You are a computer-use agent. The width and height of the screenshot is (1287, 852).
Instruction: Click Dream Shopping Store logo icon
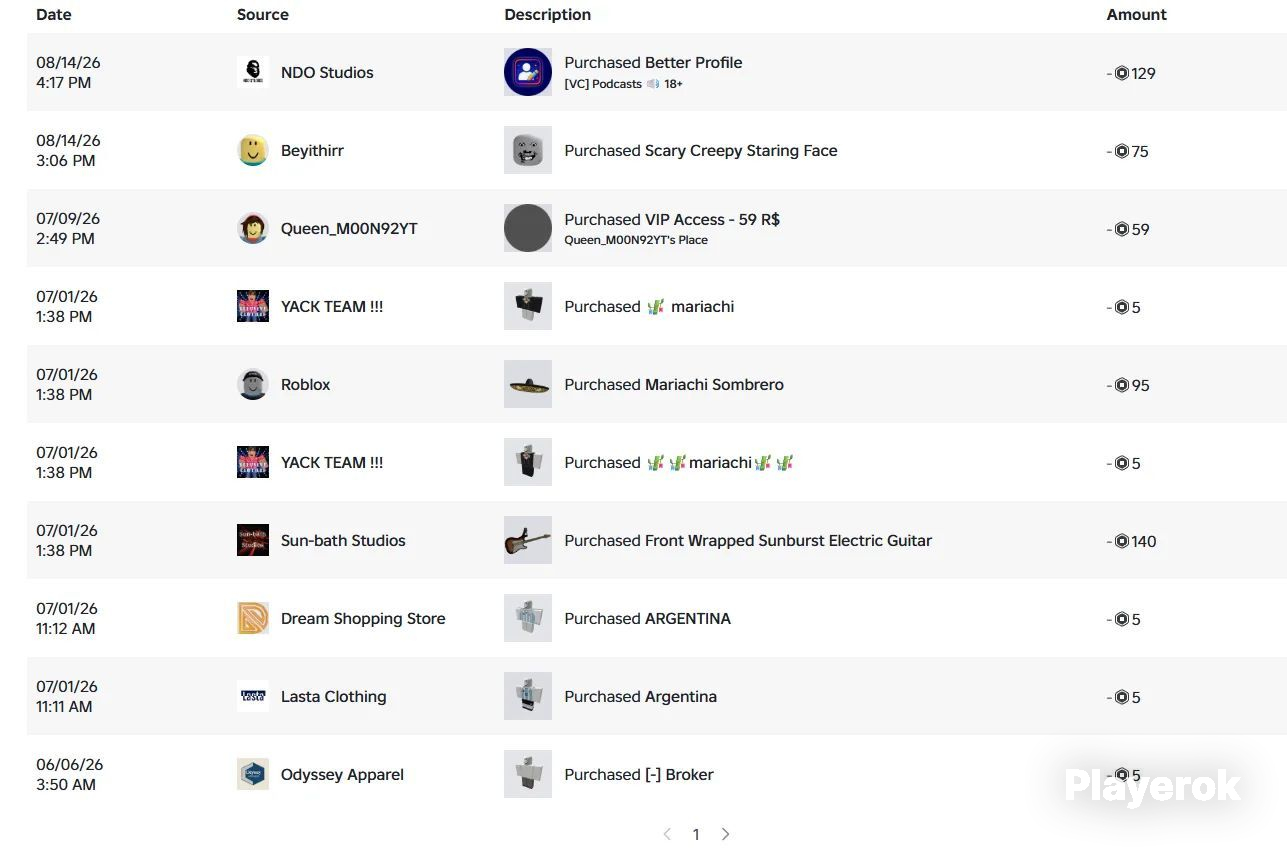[x=253, y=618]
